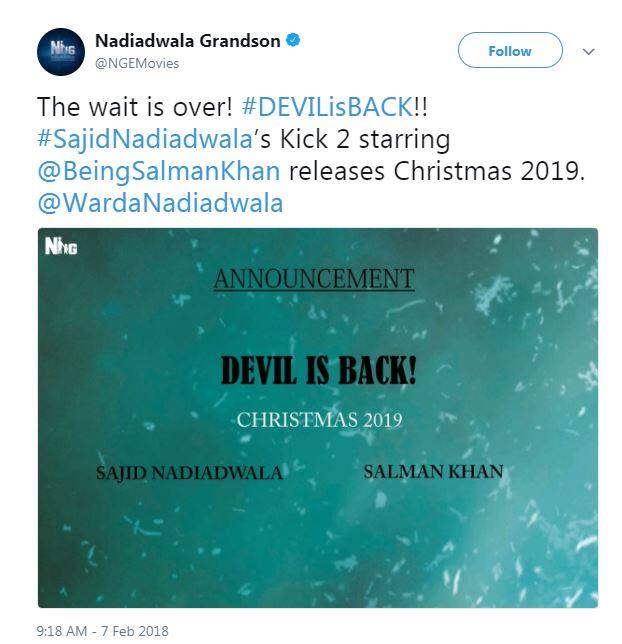Image resolution: width=622 pixels, height=644 pixels.
Task: Click the blue verified badge
Action: tap(292, 41)
